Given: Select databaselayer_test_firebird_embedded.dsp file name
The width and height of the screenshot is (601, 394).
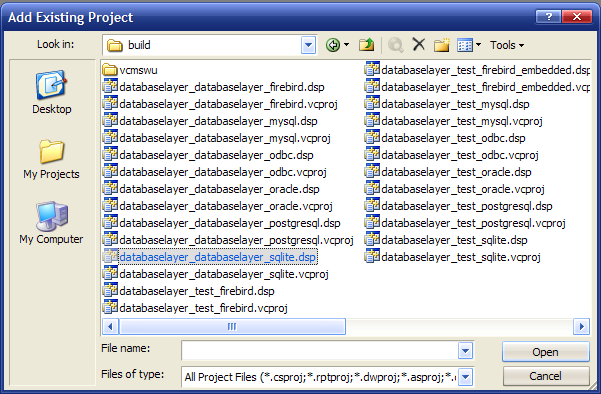Looking at the screenshot, I should point(486,70).
